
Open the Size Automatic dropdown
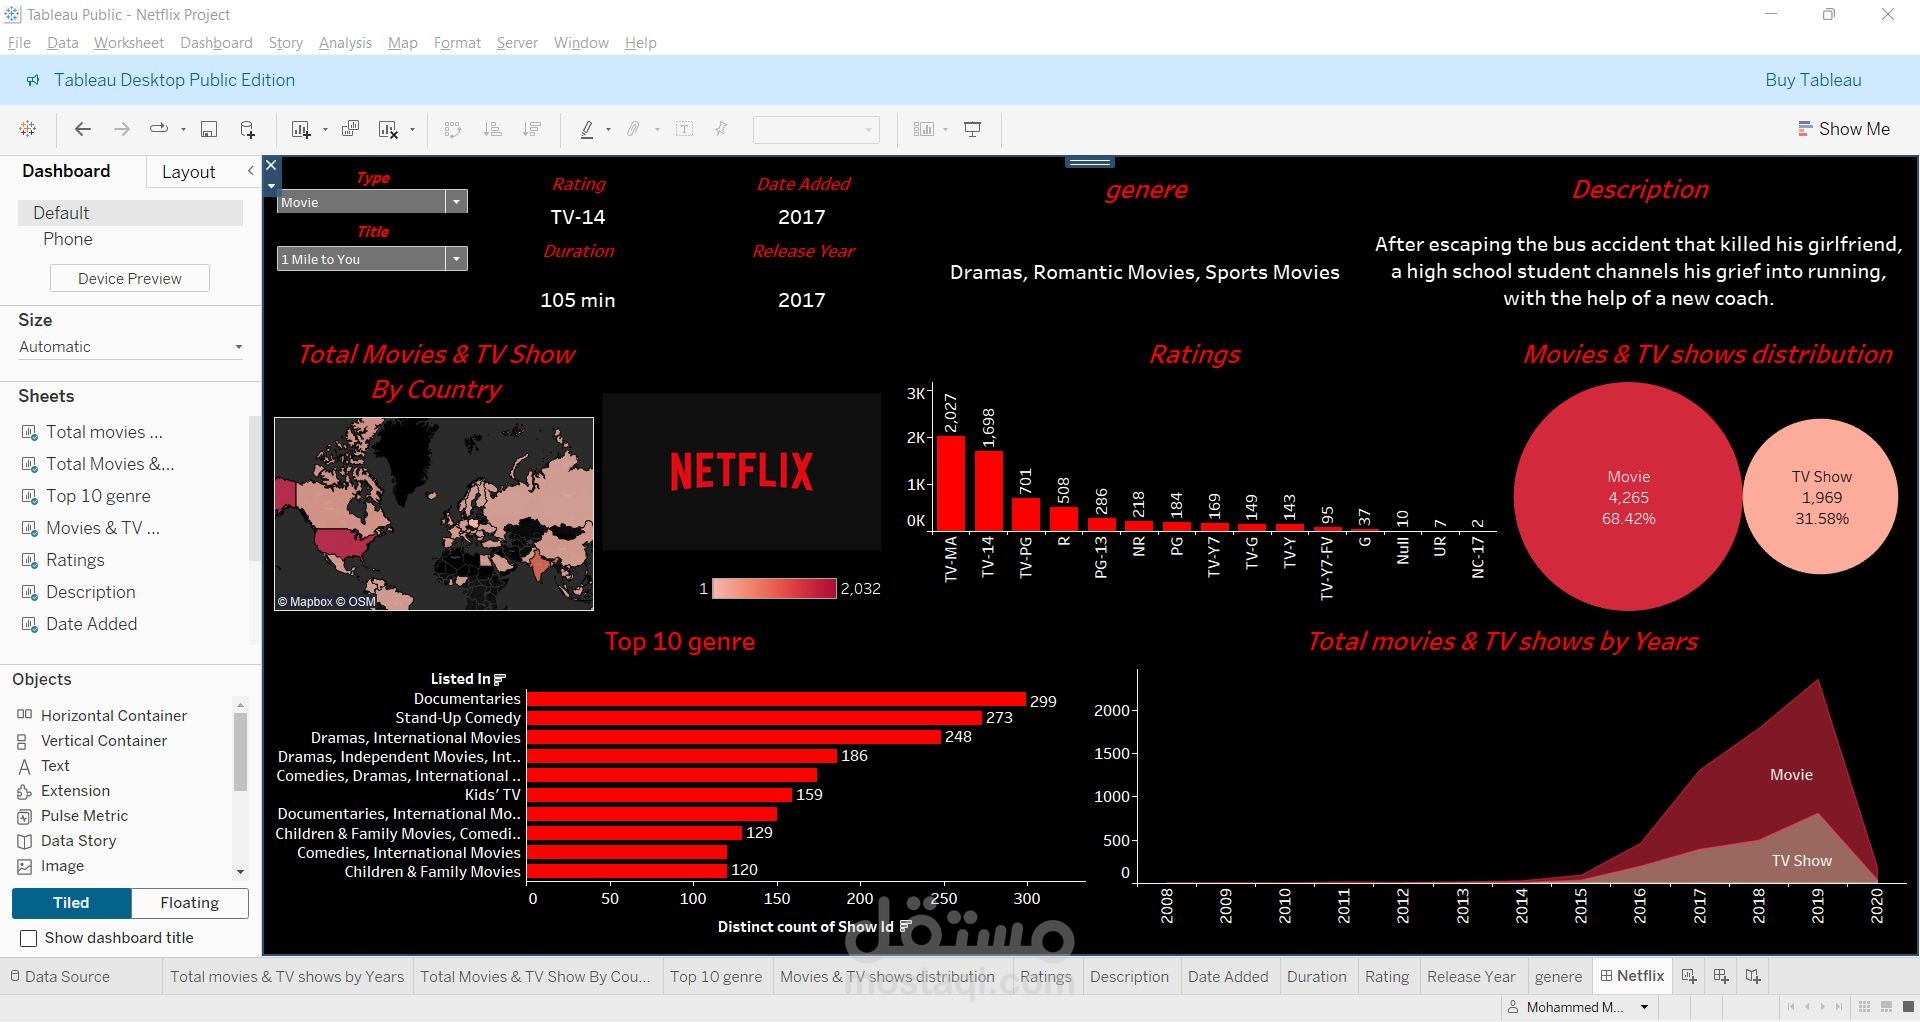pos(130,347)
